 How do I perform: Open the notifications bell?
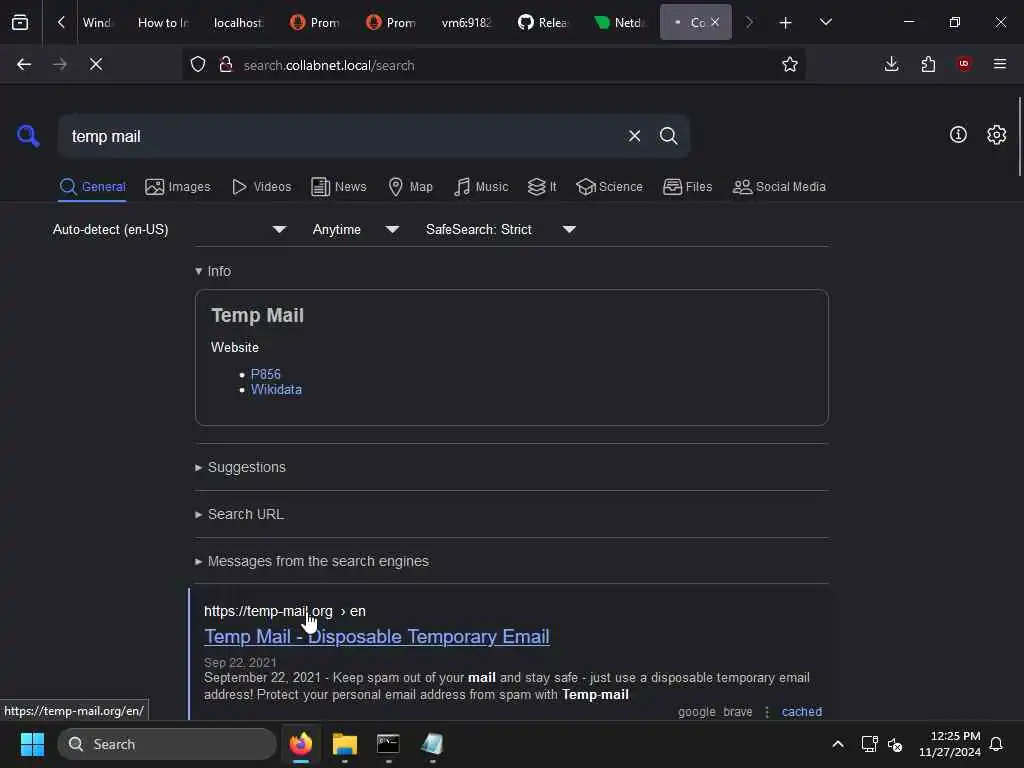996,744
